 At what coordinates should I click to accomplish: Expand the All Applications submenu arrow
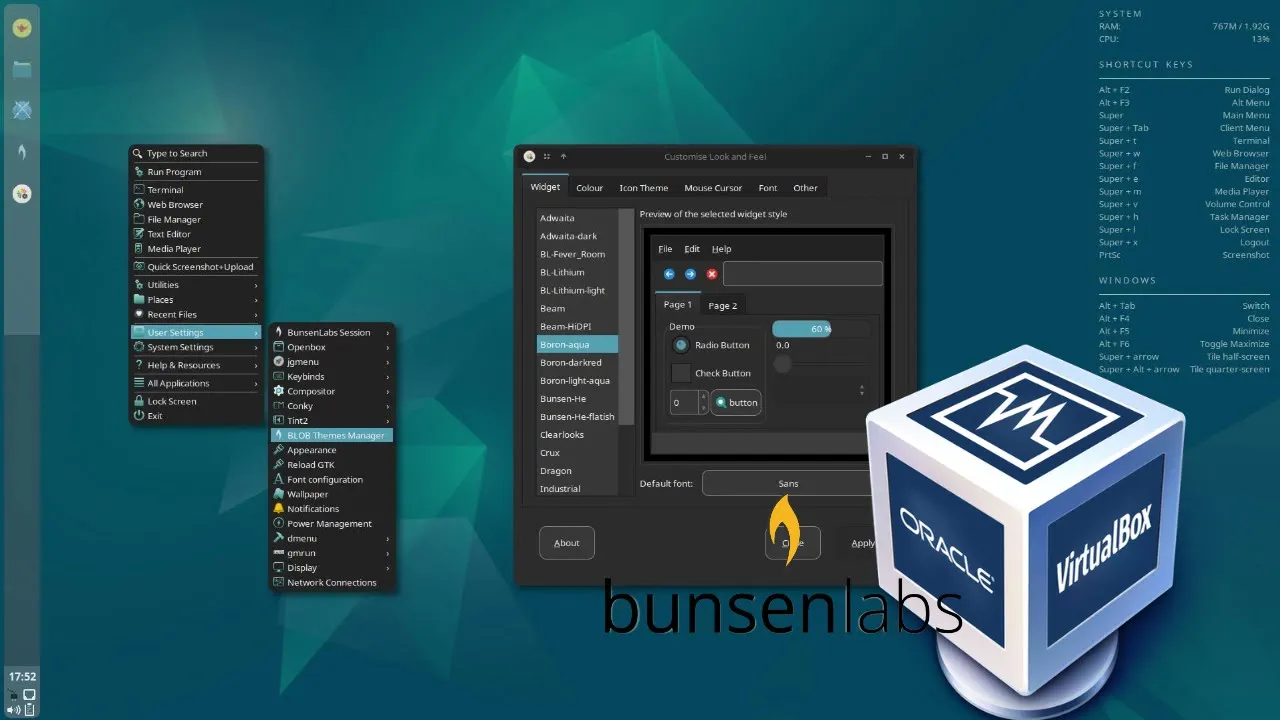[256, 383]
